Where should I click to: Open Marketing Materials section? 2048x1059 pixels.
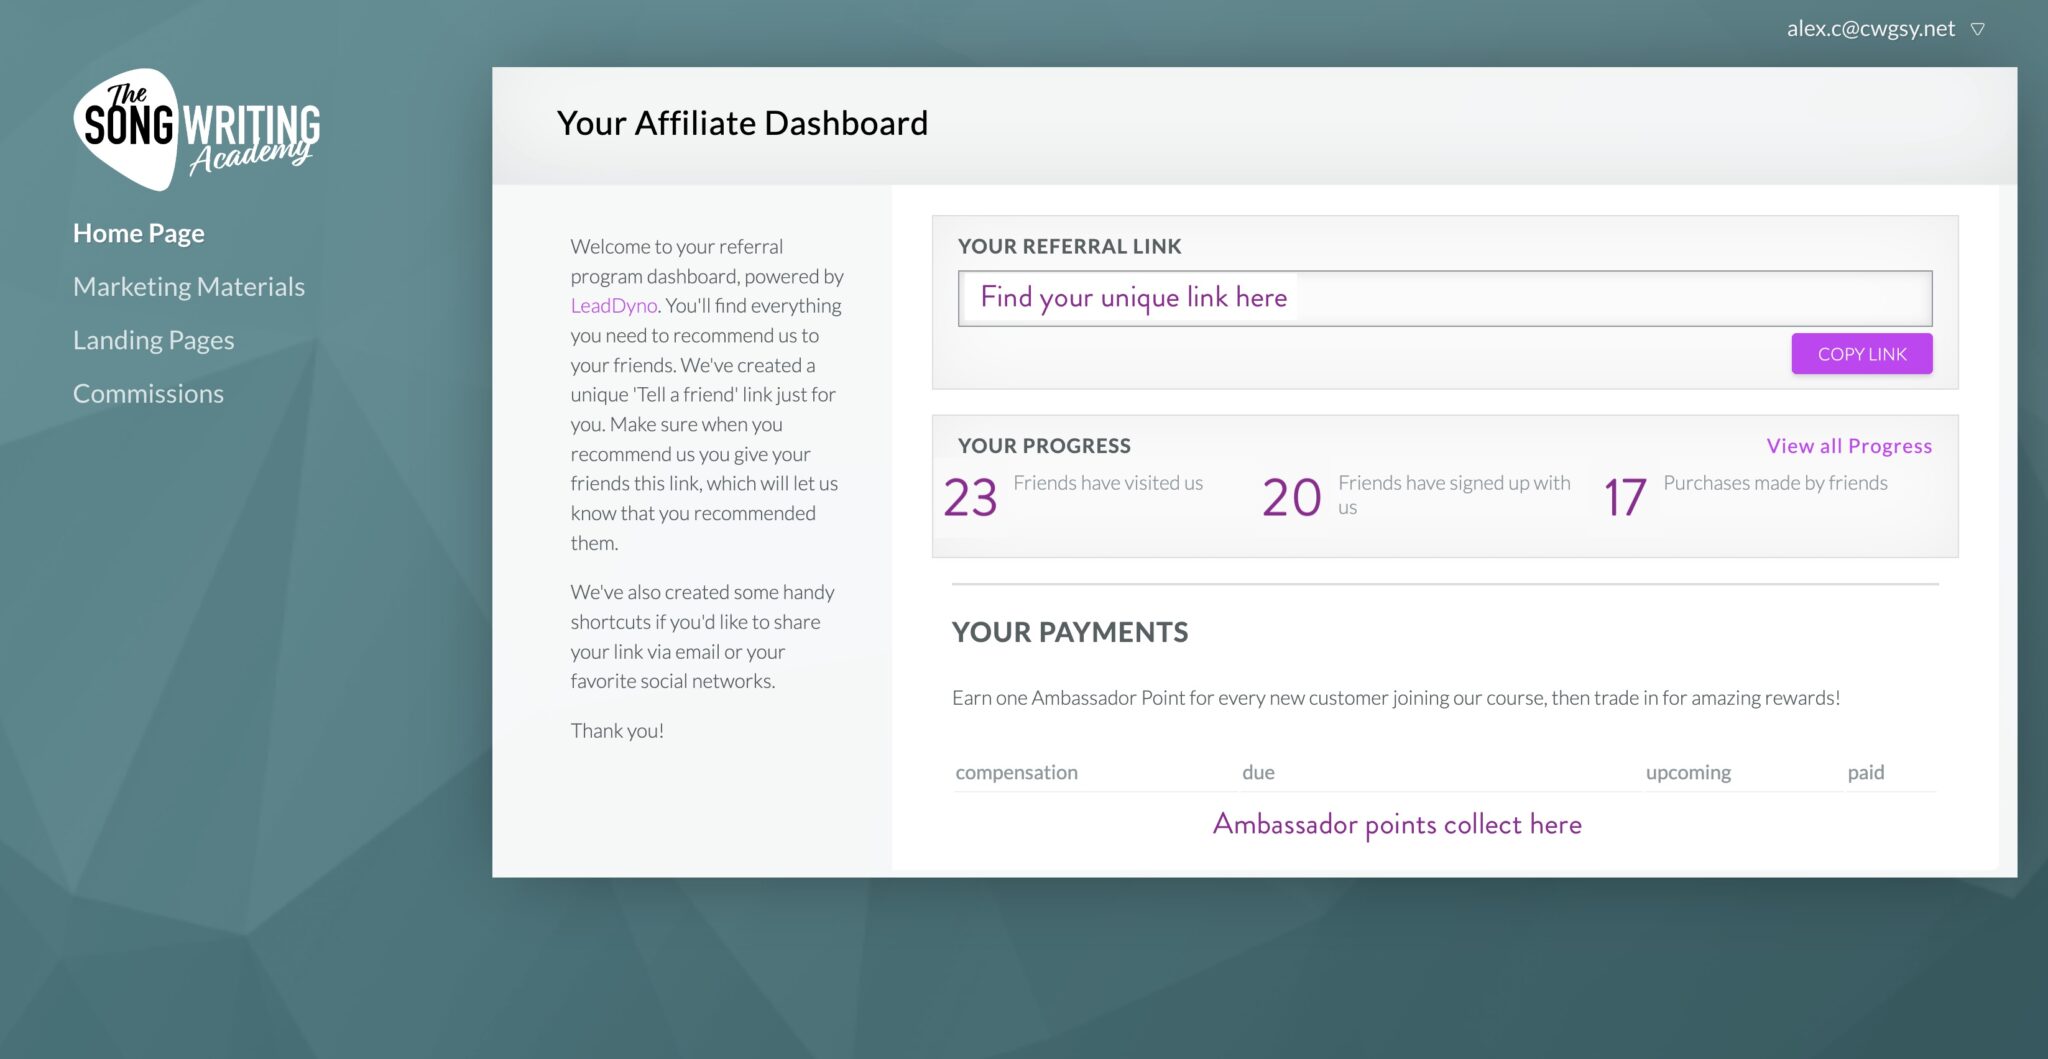pyautogui.click(x=188, y=287)
